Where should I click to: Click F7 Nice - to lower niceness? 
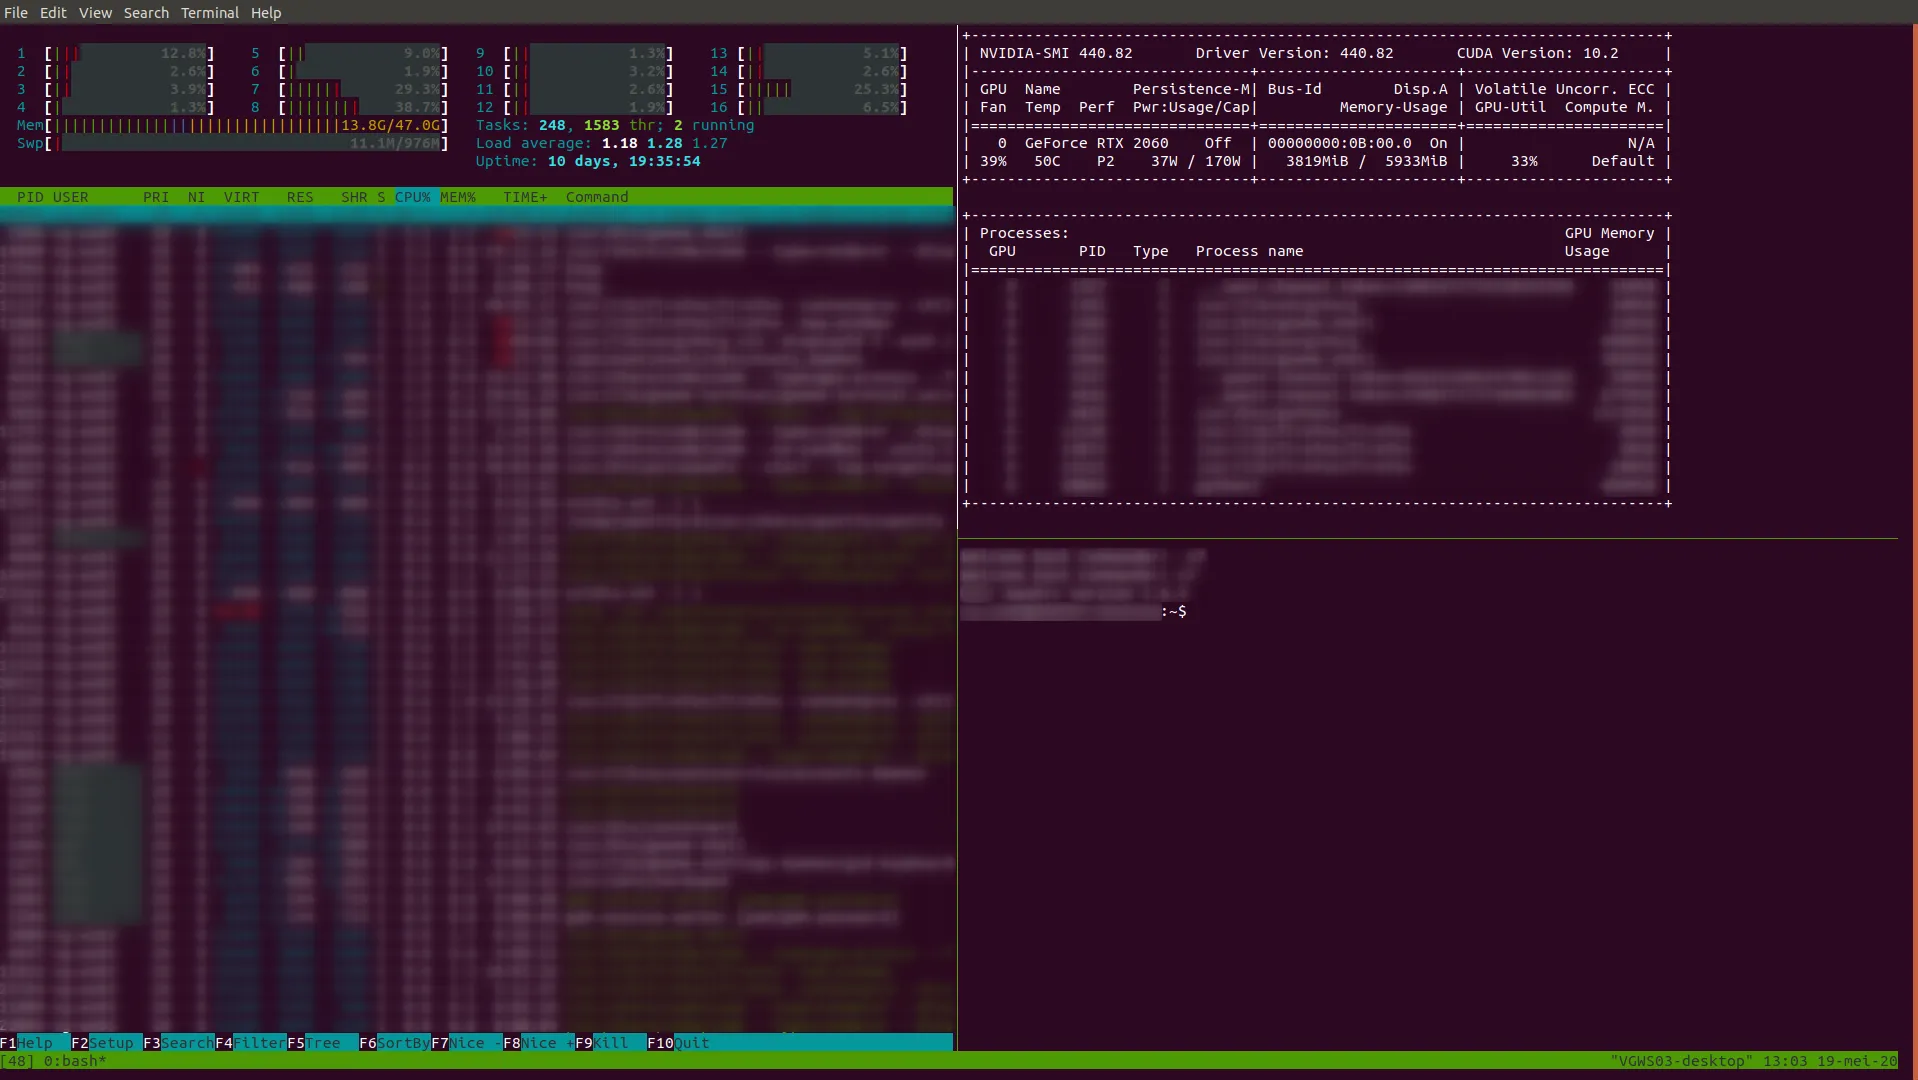pyautogui.click(x=467, y=1043)
